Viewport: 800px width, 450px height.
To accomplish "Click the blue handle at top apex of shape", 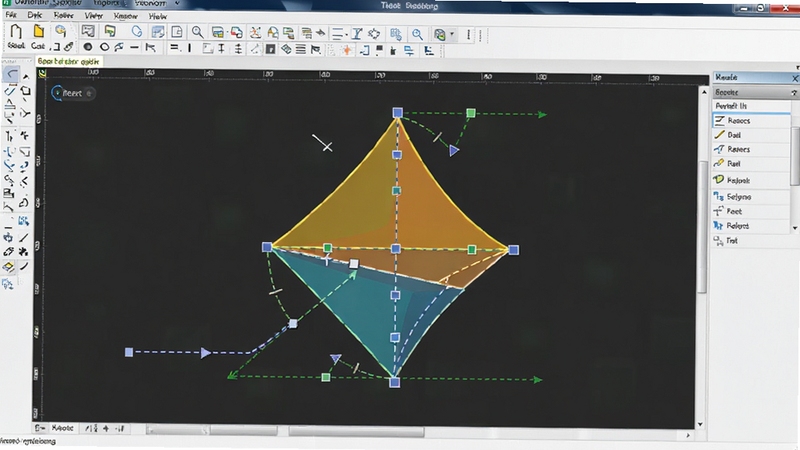I will (x=397, y=113).
